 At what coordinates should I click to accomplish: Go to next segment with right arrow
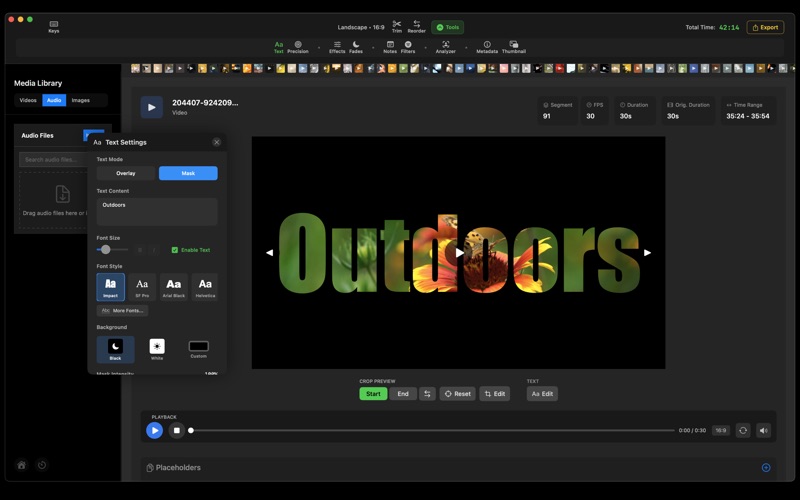[x=647, y=253]
